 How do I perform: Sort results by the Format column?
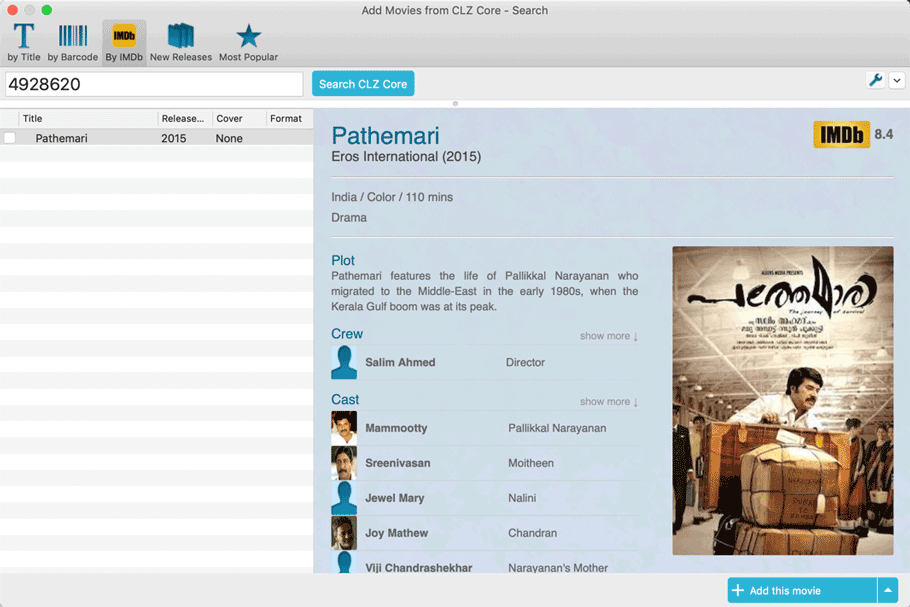[x=290, y=118]
